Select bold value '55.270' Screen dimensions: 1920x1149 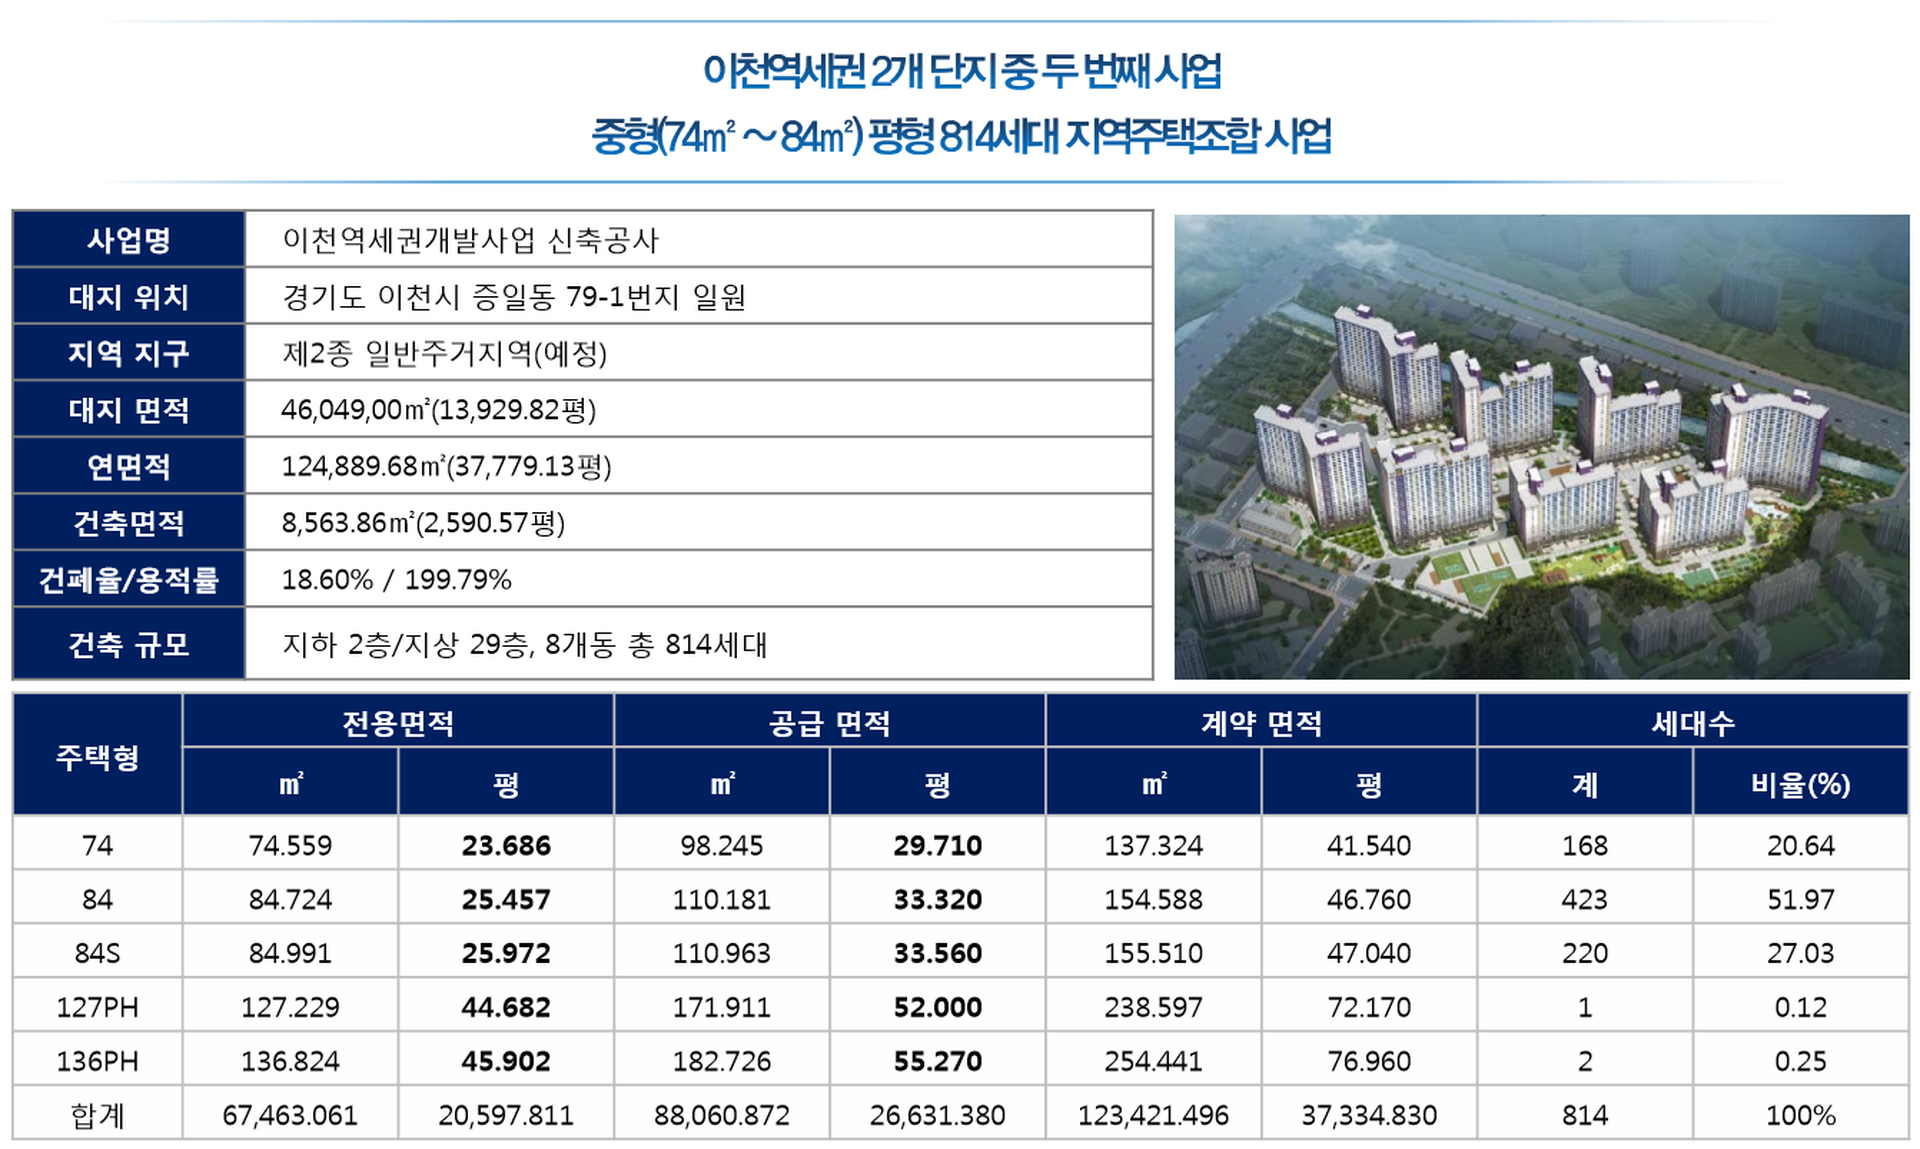click(938, 1061)
